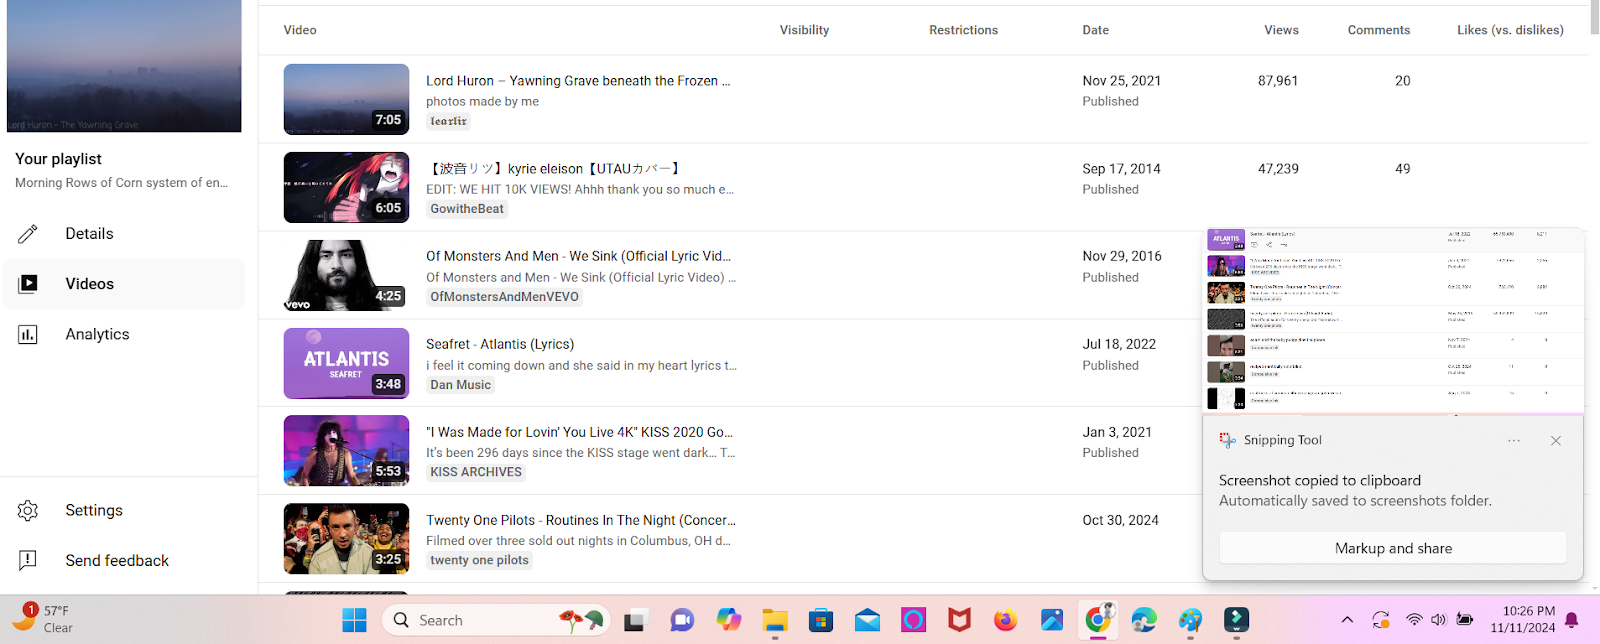Open McAfee from the taskbar
The width and height of the screenshot is (1600, 644).
click(960, 620)
